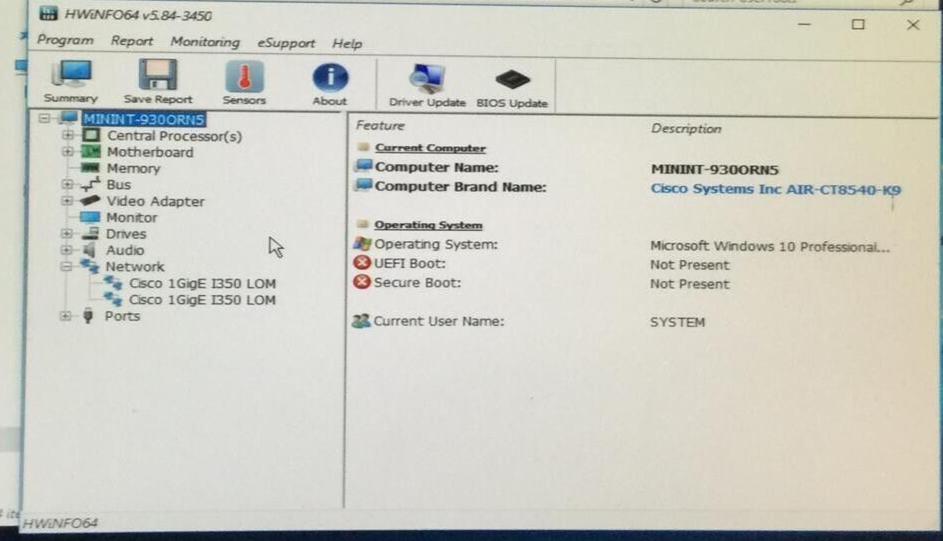Launch Driver Update from the toolbar
The width and height of the screenshot is (943, 541).
427,80
